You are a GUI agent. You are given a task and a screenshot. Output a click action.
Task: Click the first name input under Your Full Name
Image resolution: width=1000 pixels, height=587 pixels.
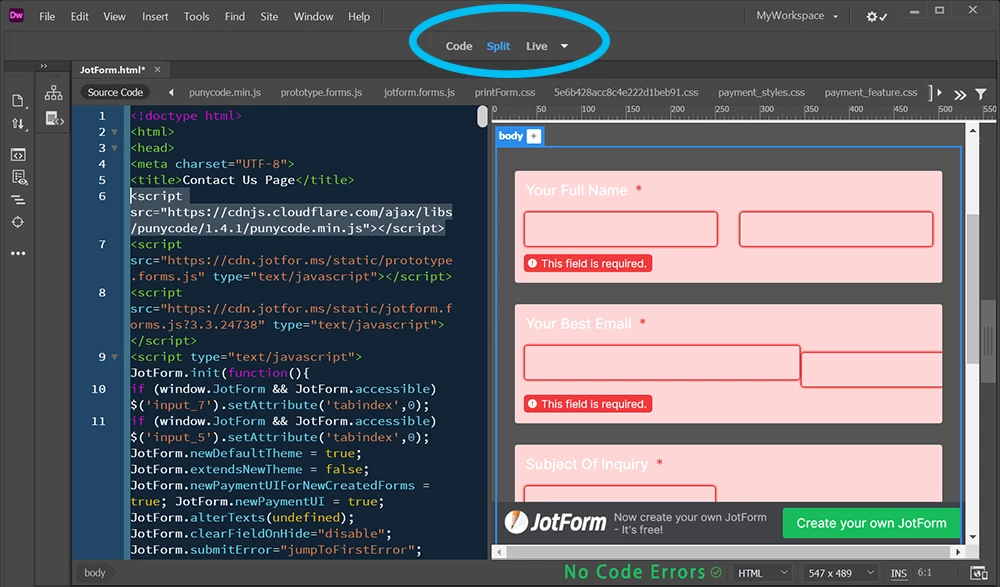[x=621, y=229]
